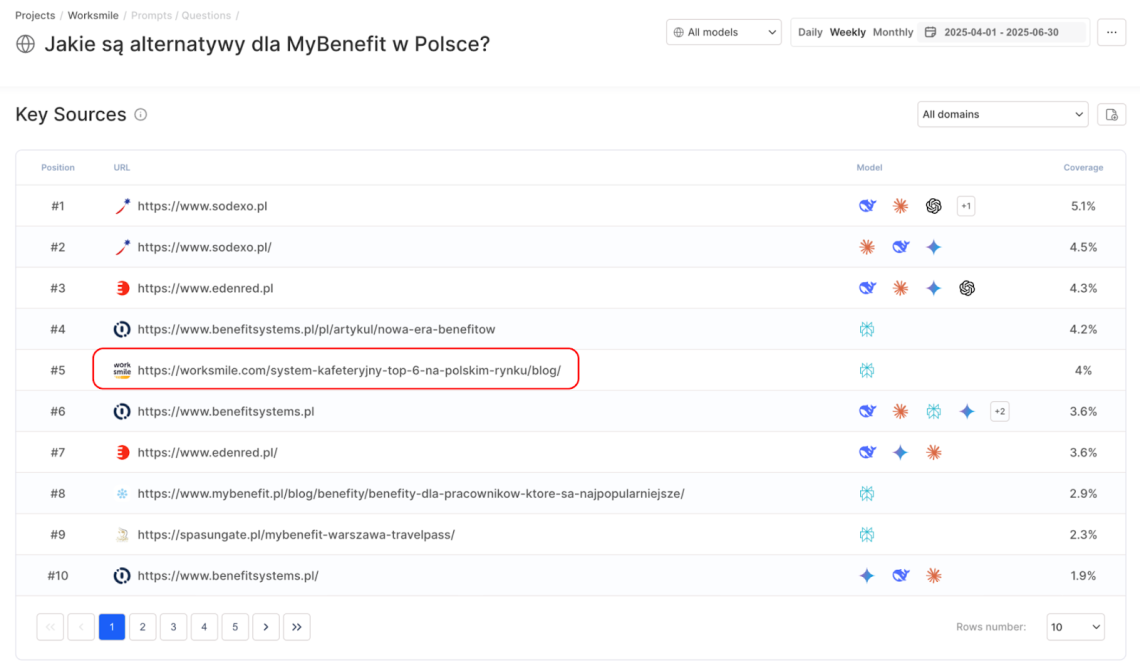Click the DeepSeek whale icon on row #1
The image size is (1140, 671).
click(867, 206)
